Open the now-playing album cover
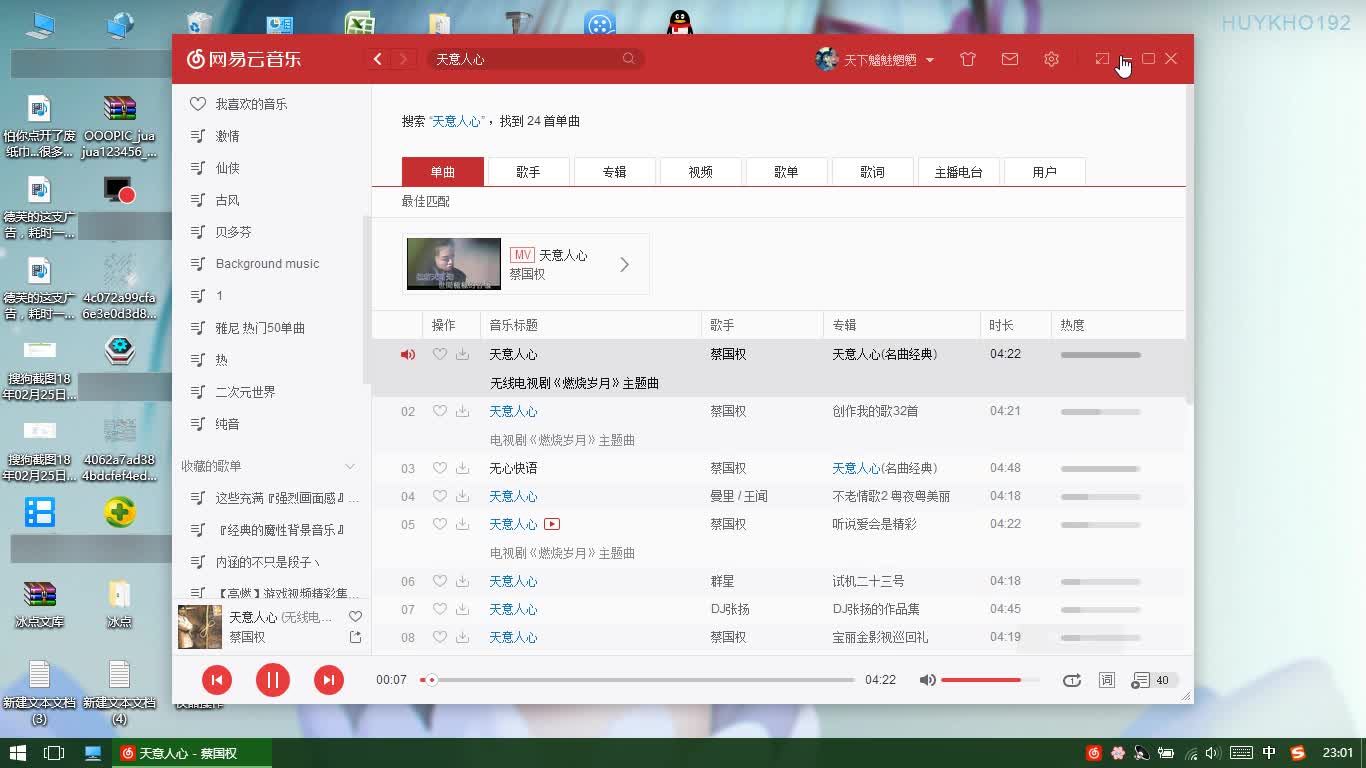Viewport: 1366px width, 768px height. coord(200,627)
